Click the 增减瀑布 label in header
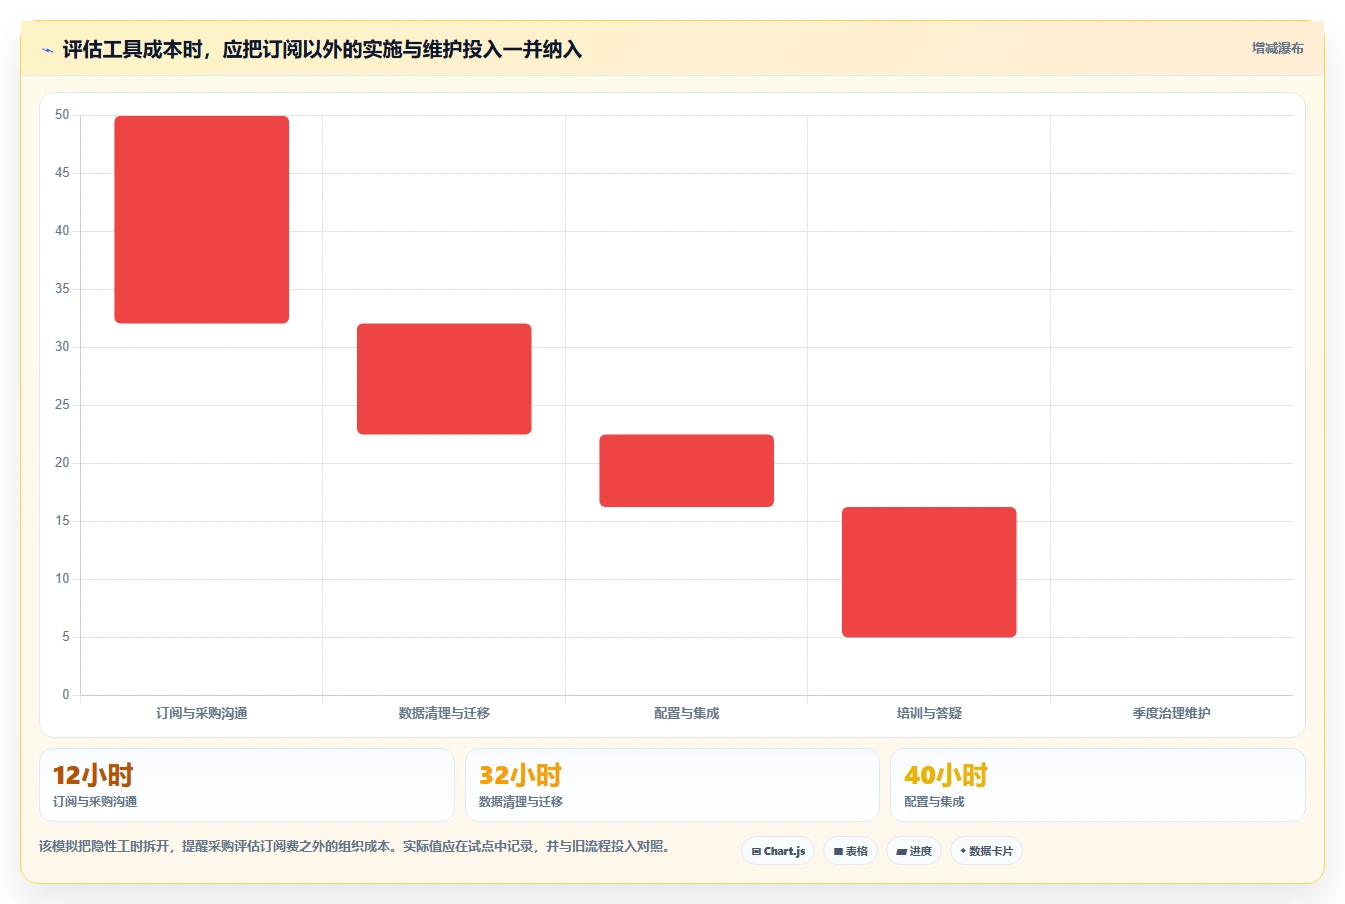Viewport: 1345px width, 904px height. click(x=1277, y=48)
